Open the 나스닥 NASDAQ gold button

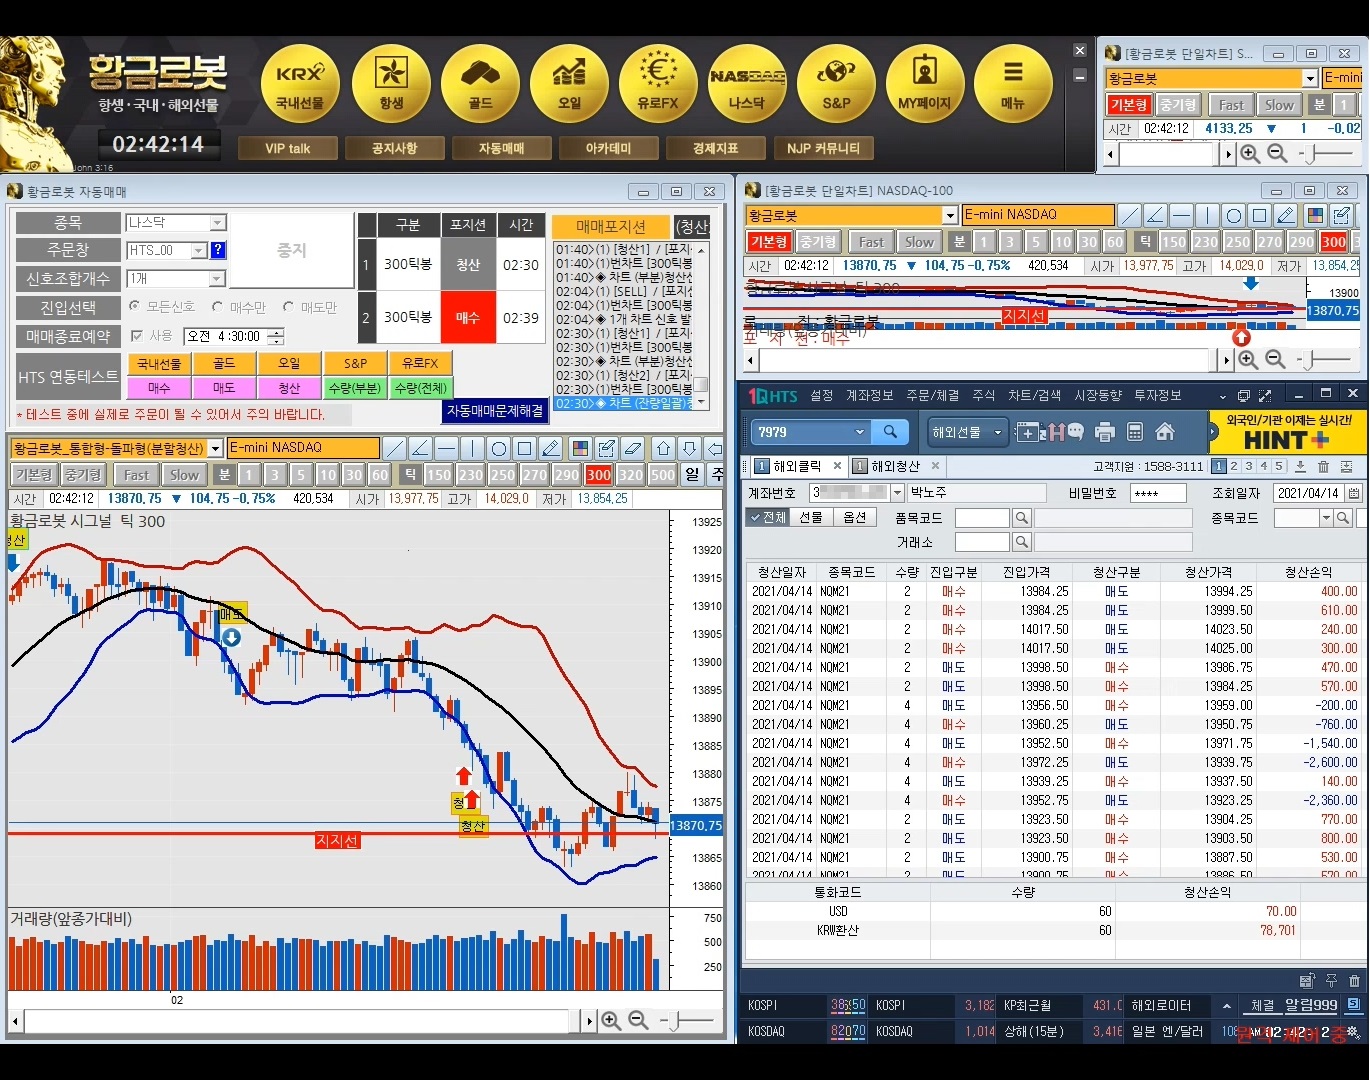(747, 84)
